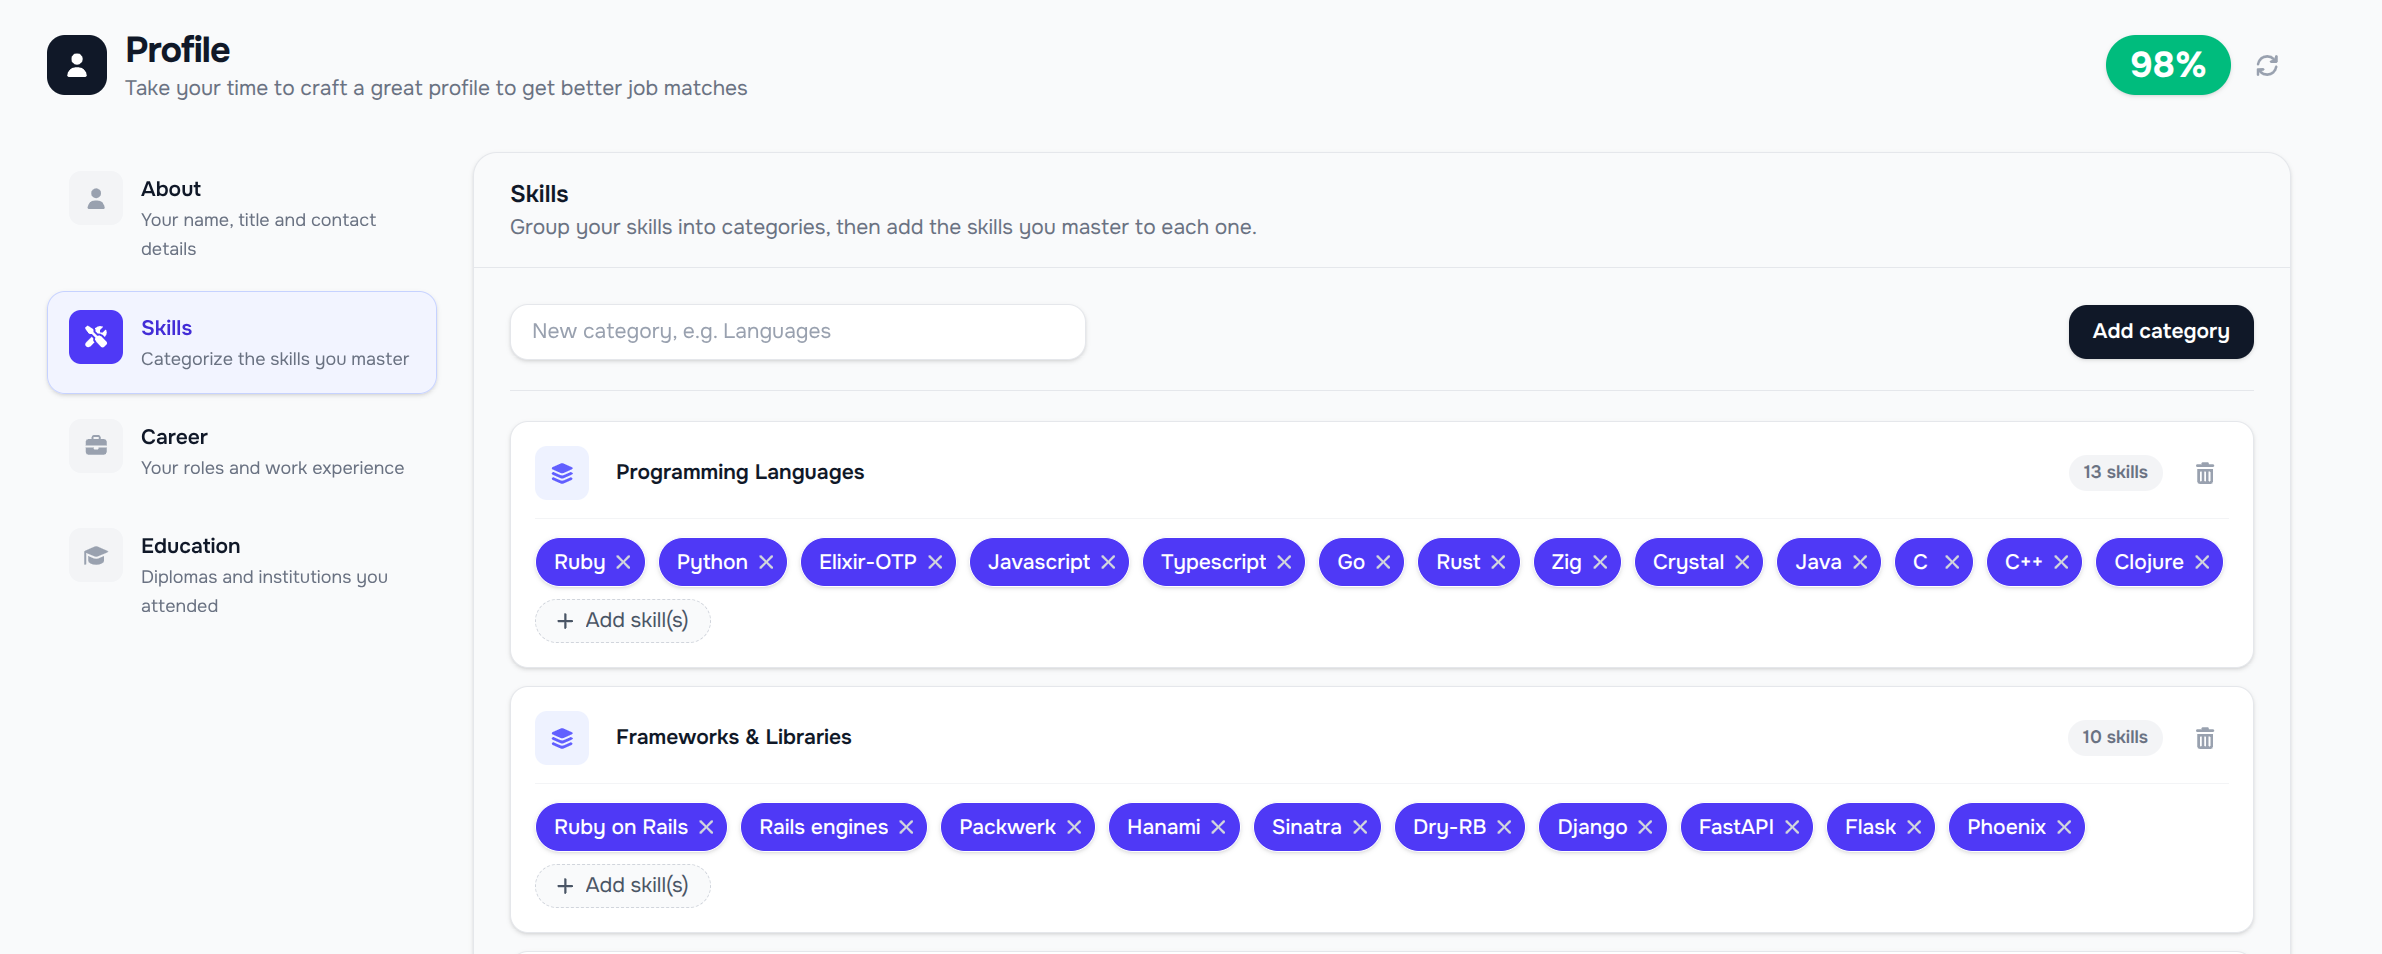Click the layers icon of Frameworks & Libraries
Viewport: 2382px width, 954px height.
[x=562, y=738]
